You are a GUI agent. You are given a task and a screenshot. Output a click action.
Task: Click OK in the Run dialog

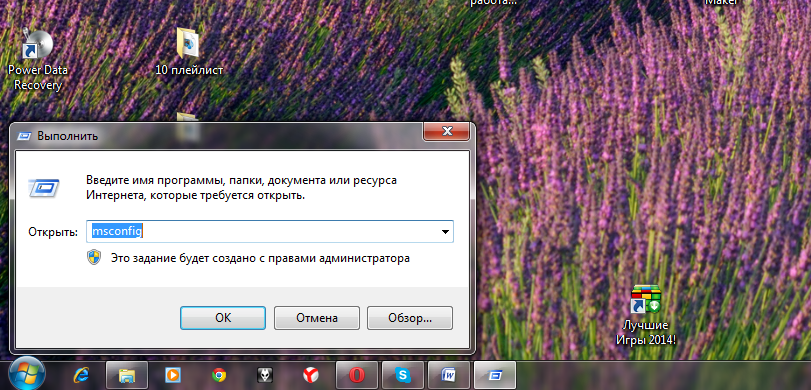tap(223, 318)
